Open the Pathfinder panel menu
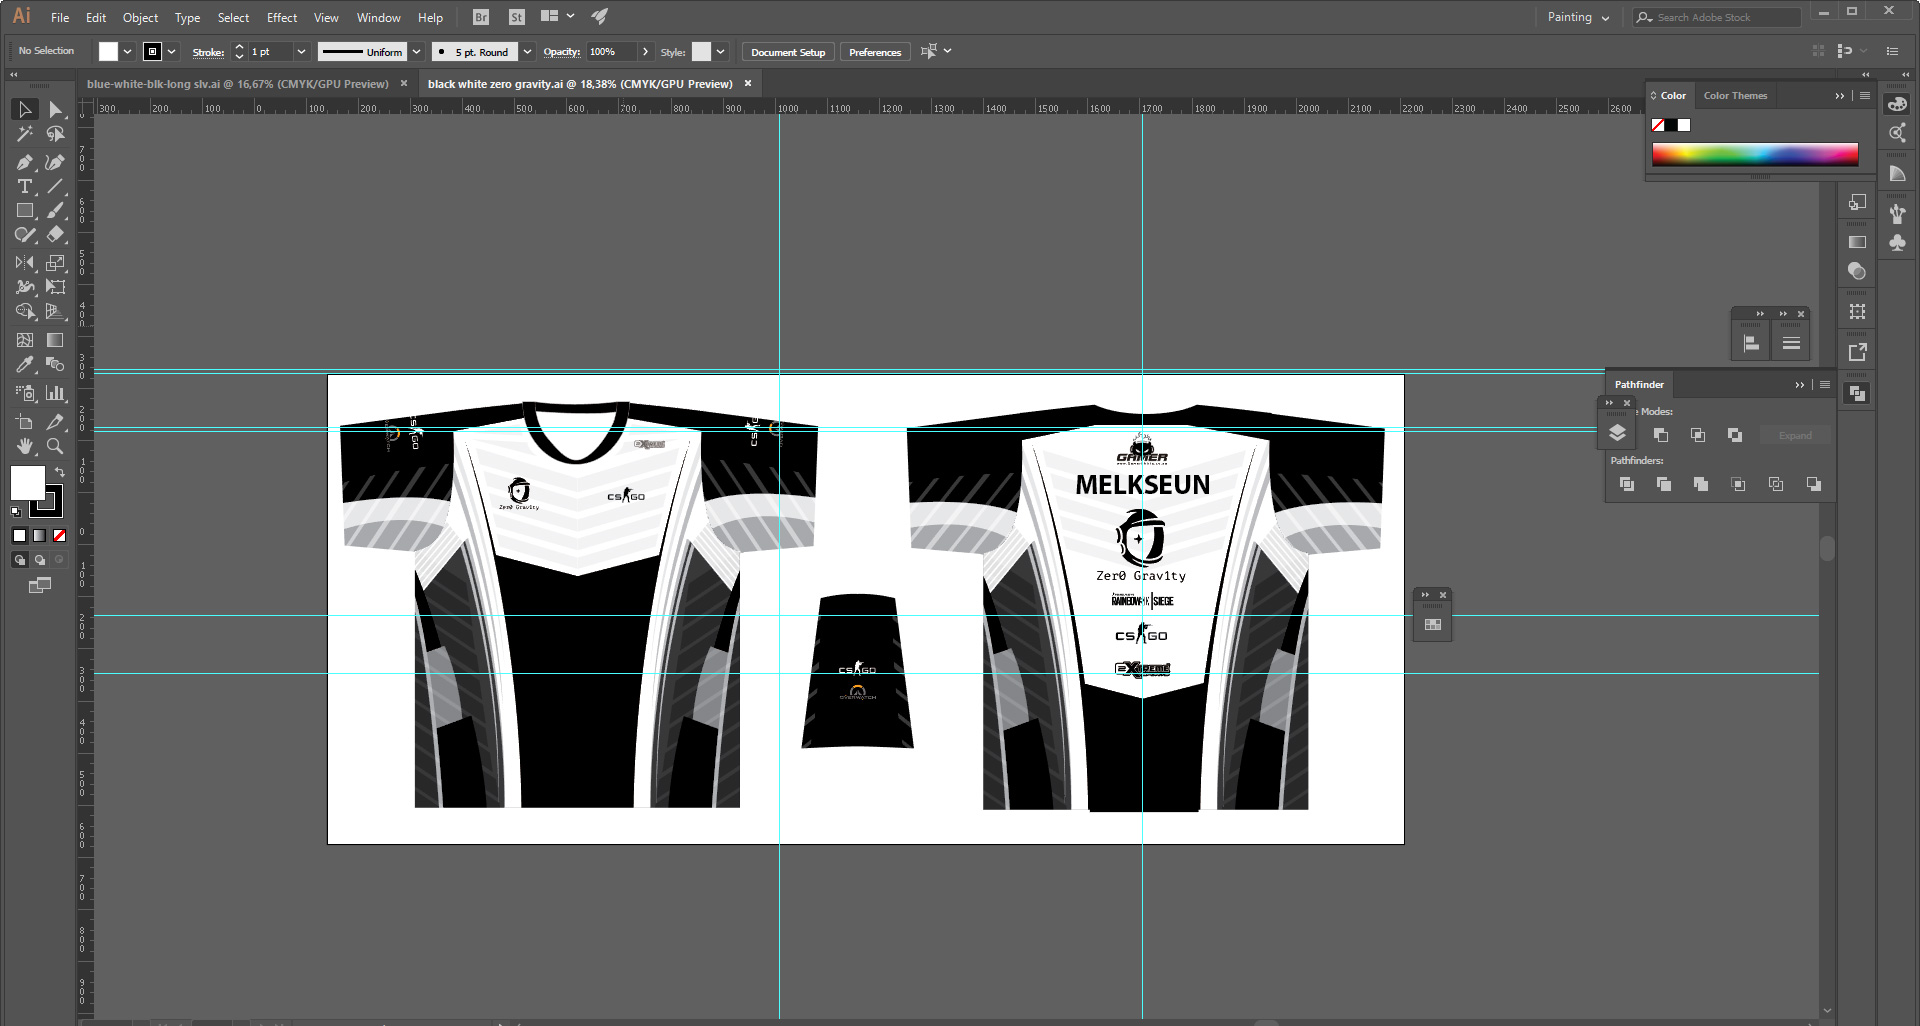 pos(1825,385)
